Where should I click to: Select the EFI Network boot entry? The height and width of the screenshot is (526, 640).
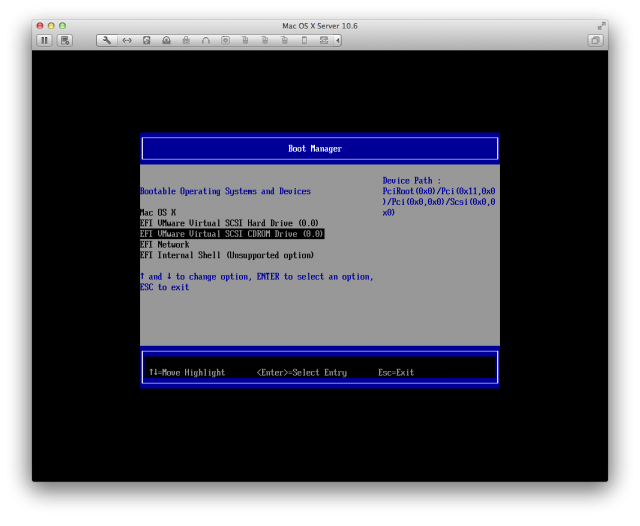pyautogui.click(x=164, y=244)
